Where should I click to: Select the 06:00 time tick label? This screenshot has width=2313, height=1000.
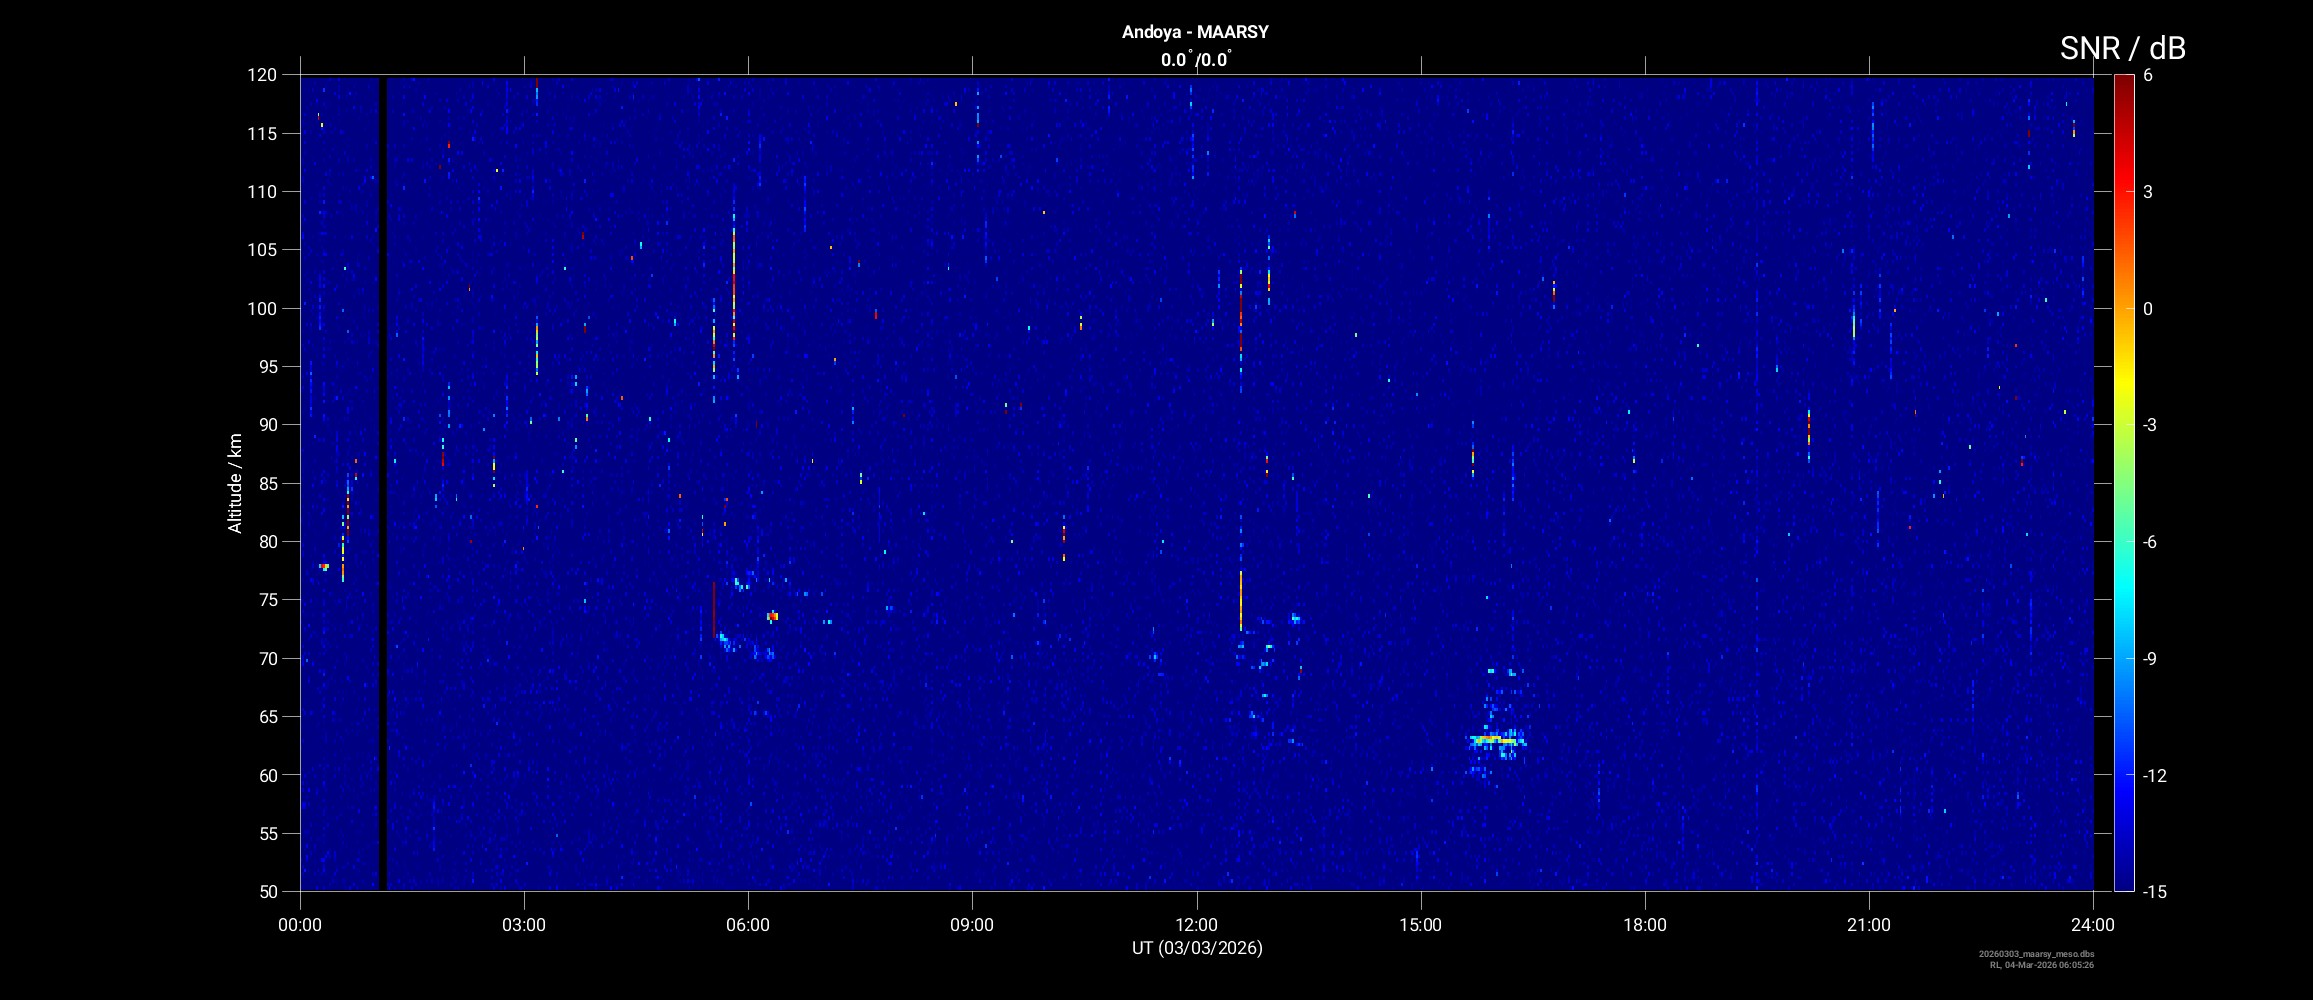748,925
